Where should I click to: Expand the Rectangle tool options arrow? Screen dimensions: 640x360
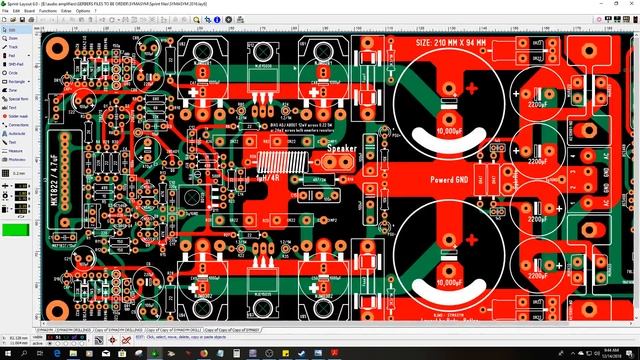(29, 82)
